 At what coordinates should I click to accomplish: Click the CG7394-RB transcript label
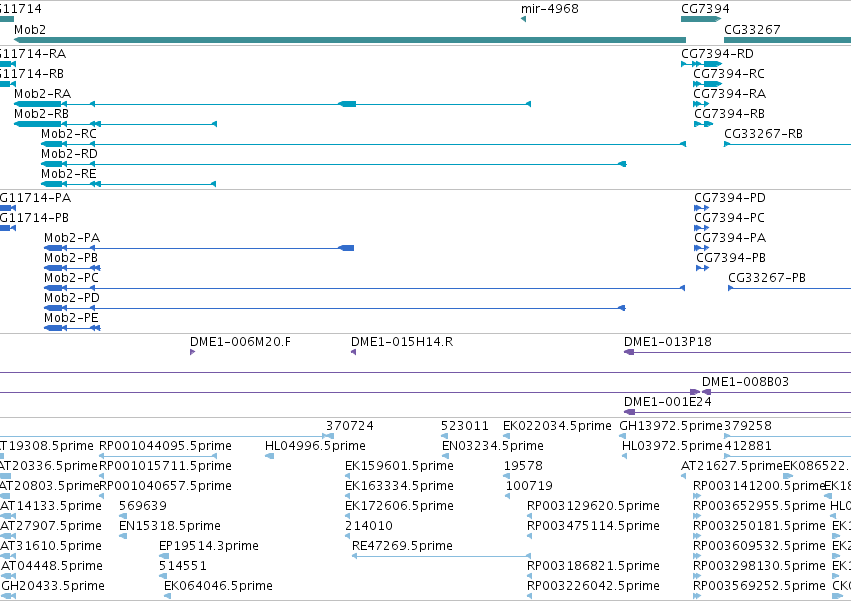(729, 114)
